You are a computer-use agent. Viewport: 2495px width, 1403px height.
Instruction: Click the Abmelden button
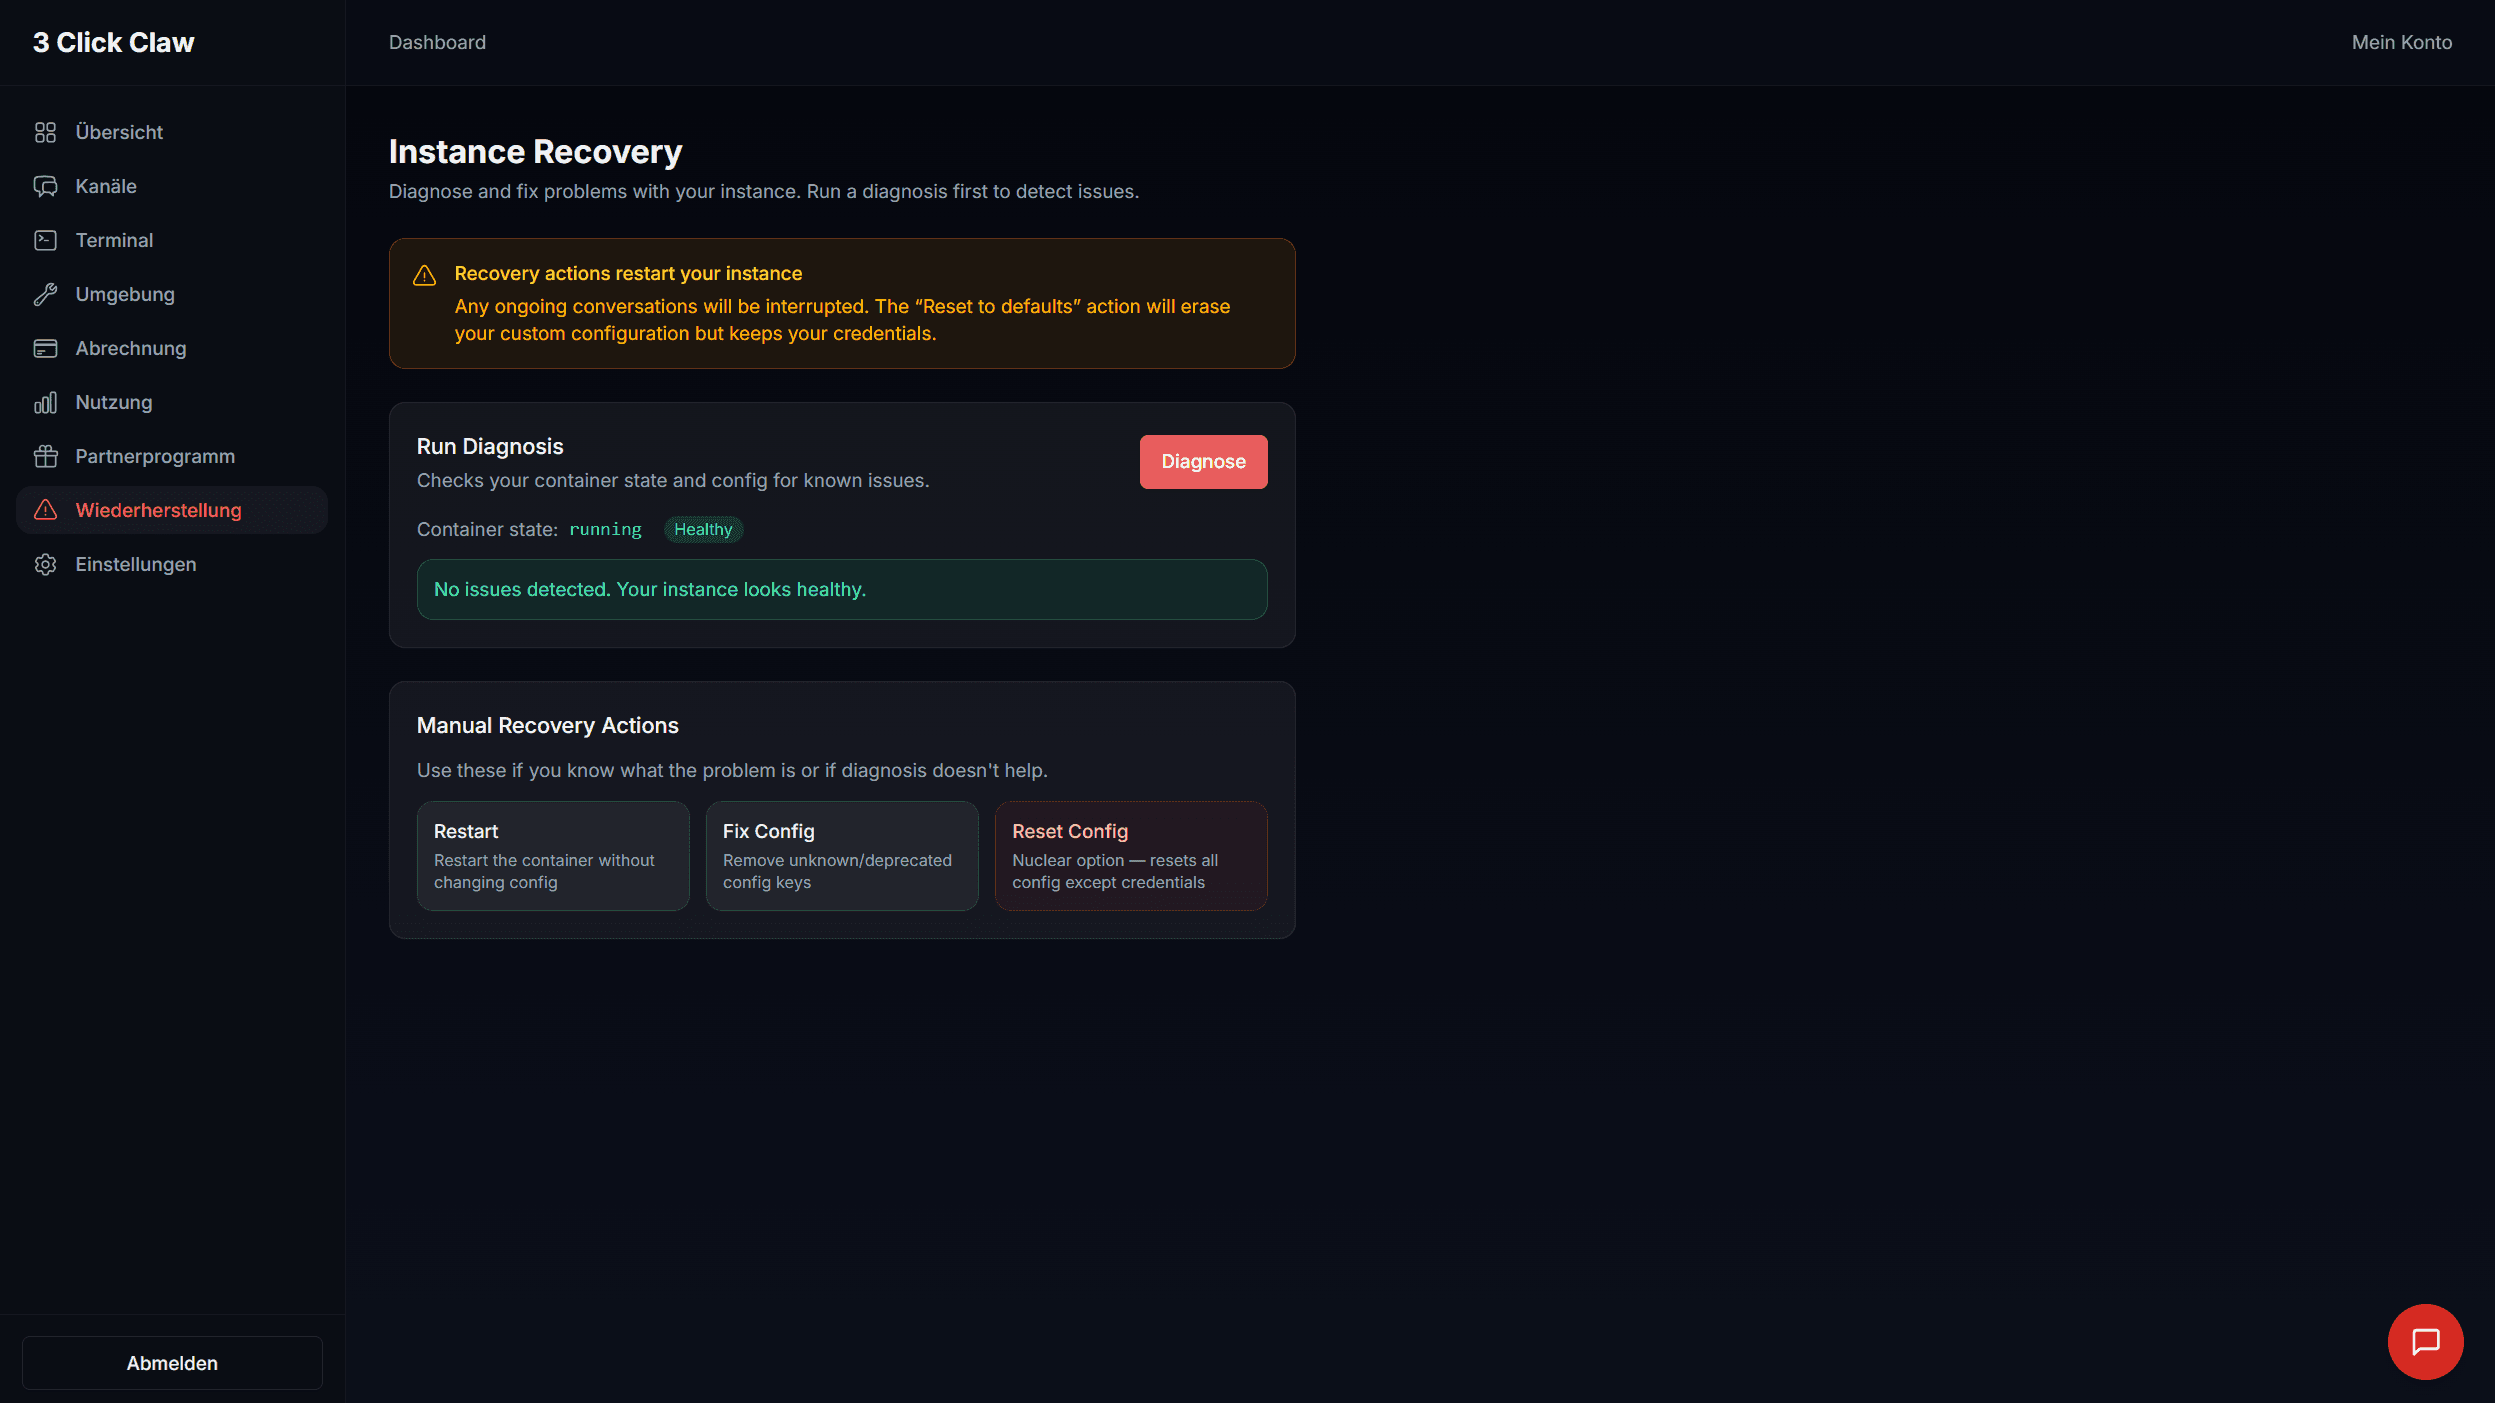[172, 1362]
